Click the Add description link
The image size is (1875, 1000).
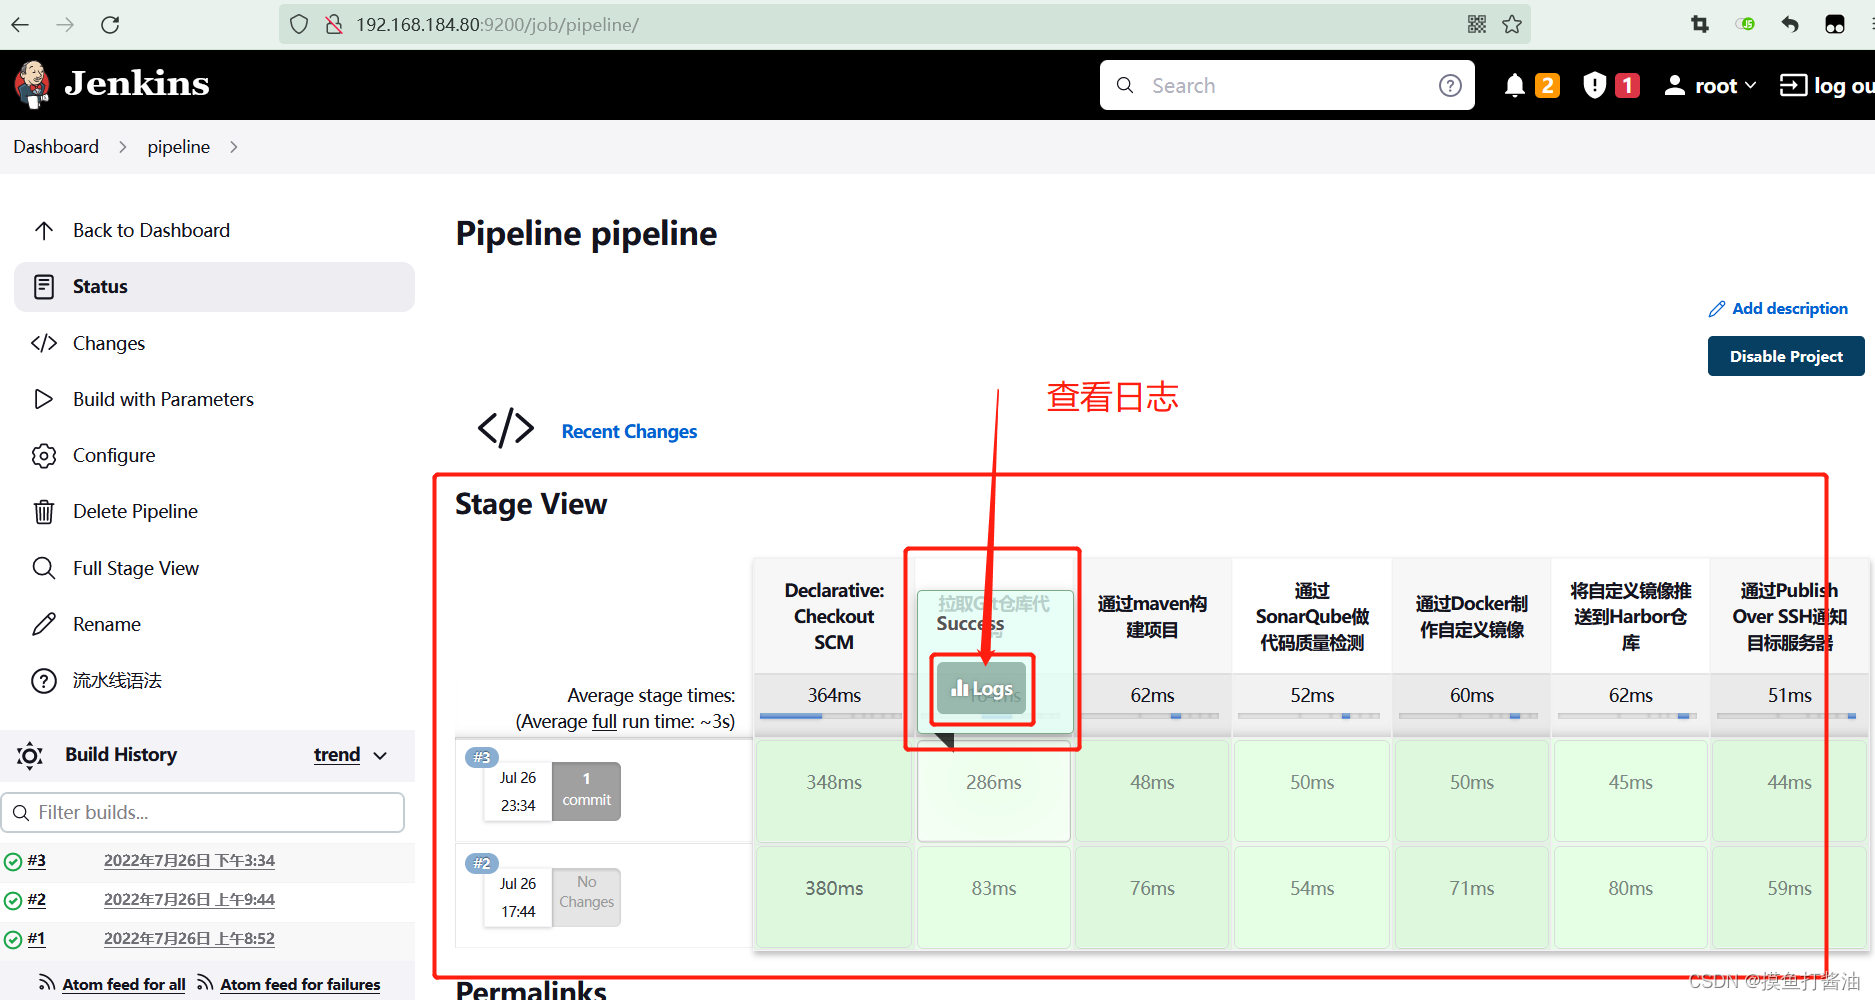pyautogui.click(x=1789, y=309)
